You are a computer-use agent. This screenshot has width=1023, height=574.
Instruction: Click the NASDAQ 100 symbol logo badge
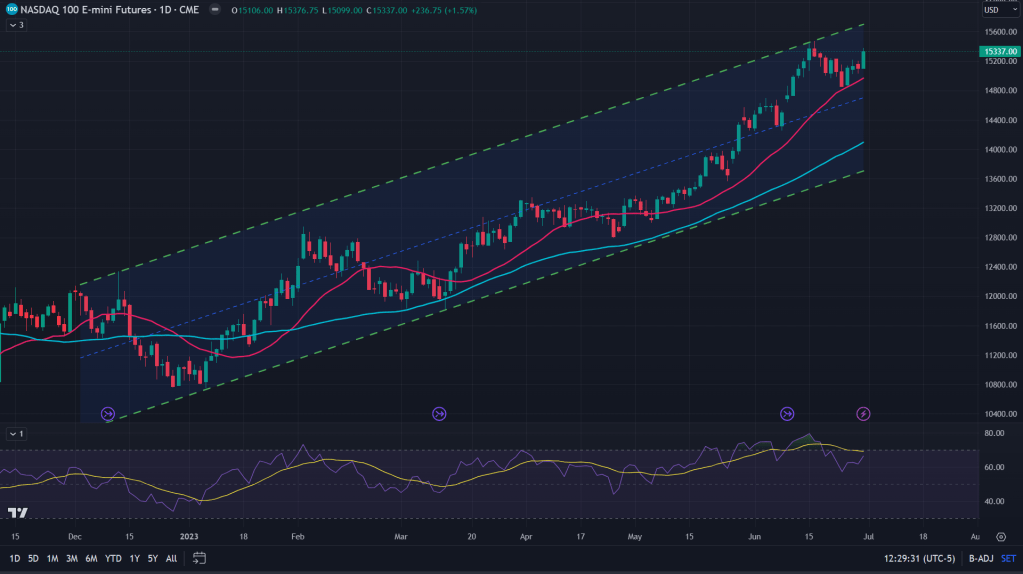(10, 10)
